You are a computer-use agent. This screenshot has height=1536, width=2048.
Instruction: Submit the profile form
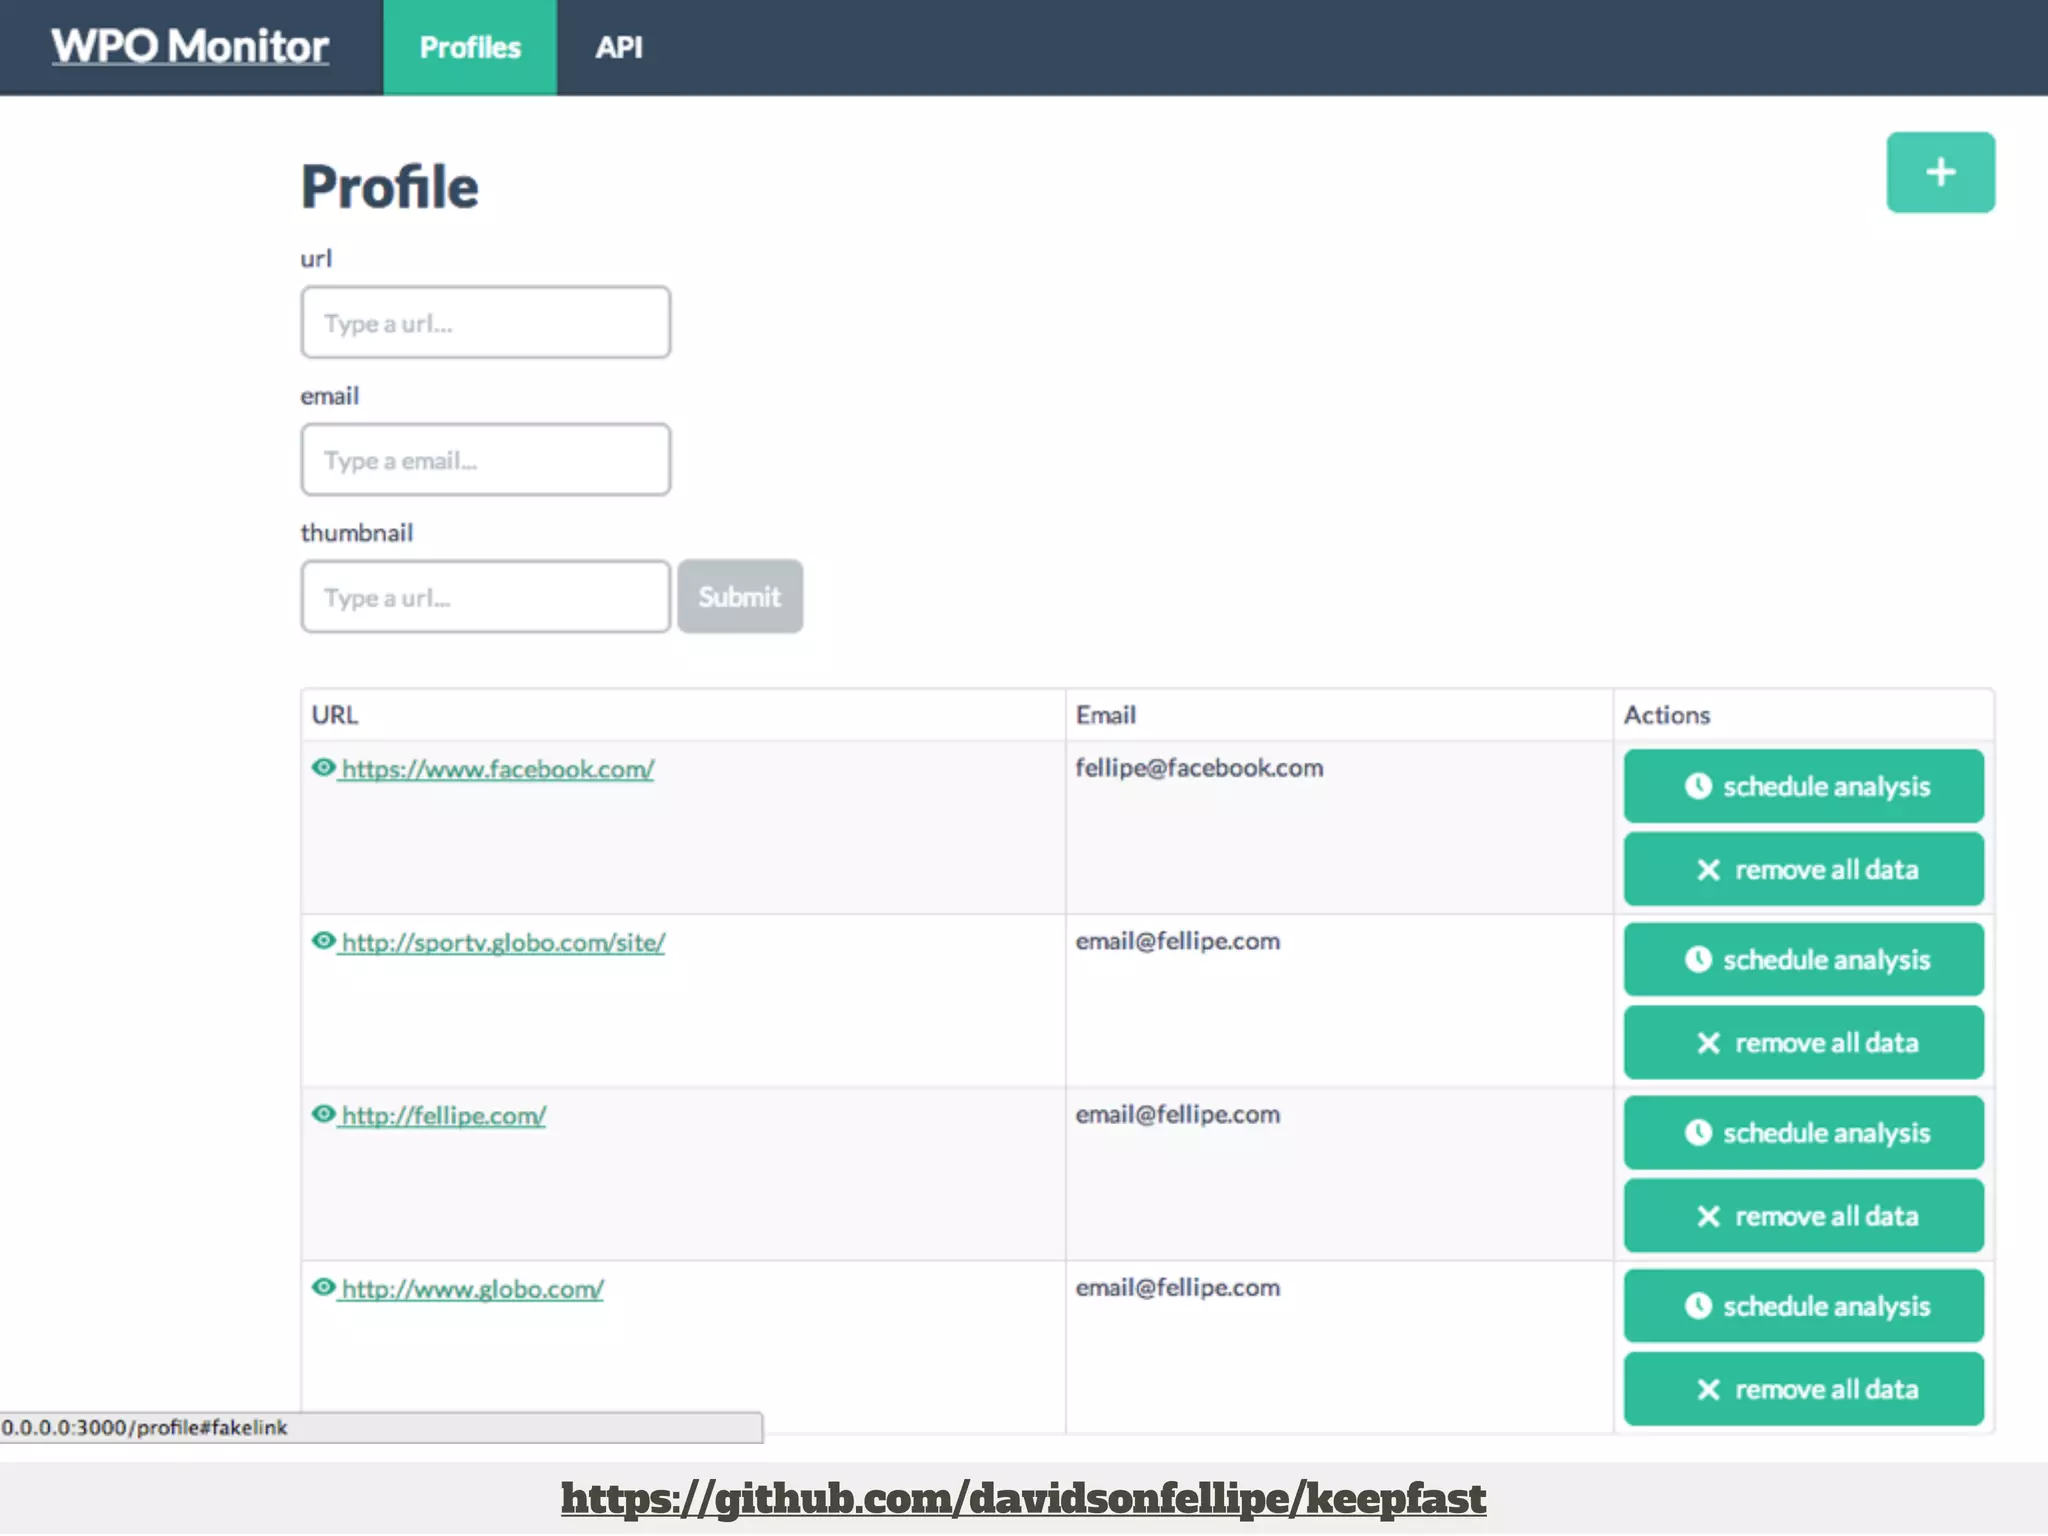coord(740,596)
